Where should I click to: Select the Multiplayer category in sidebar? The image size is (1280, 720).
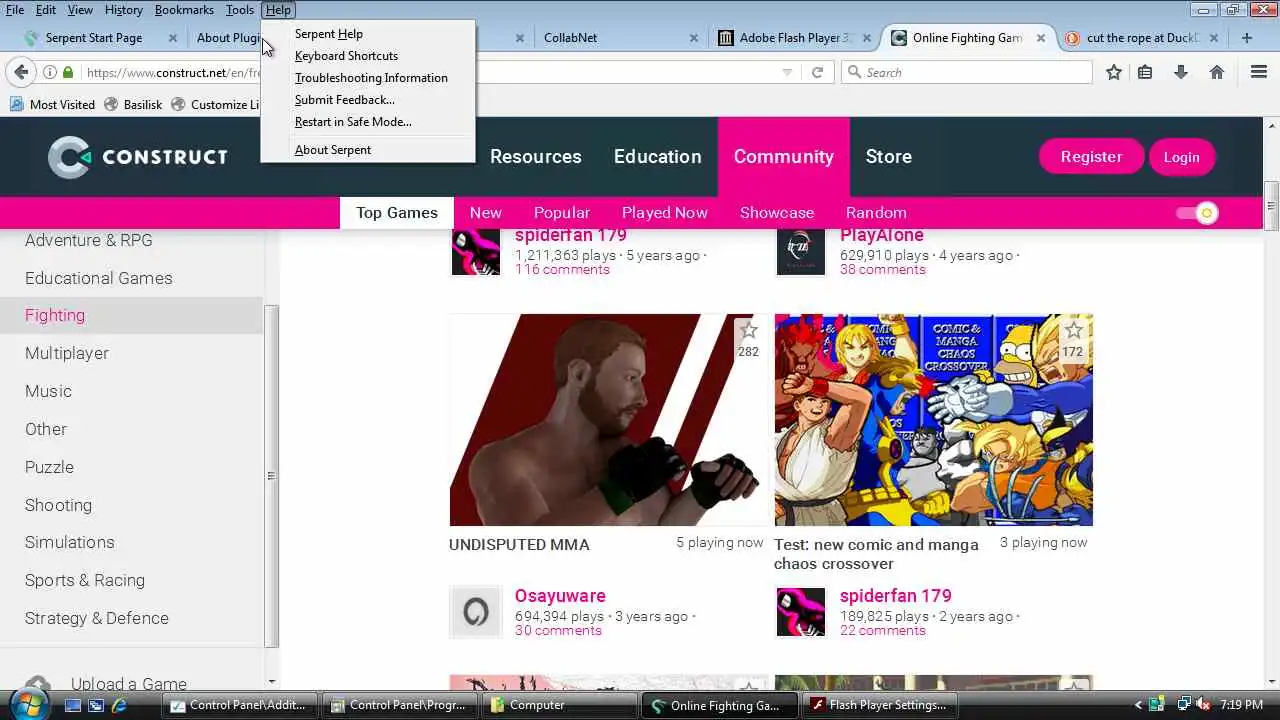pos(67,353)
